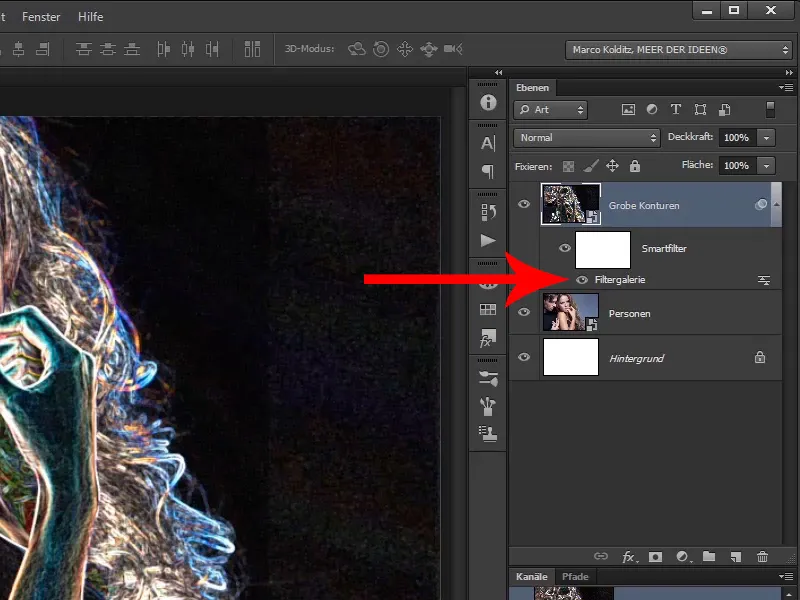Open the Character (A|) panel icon

[x=488, y=143]
